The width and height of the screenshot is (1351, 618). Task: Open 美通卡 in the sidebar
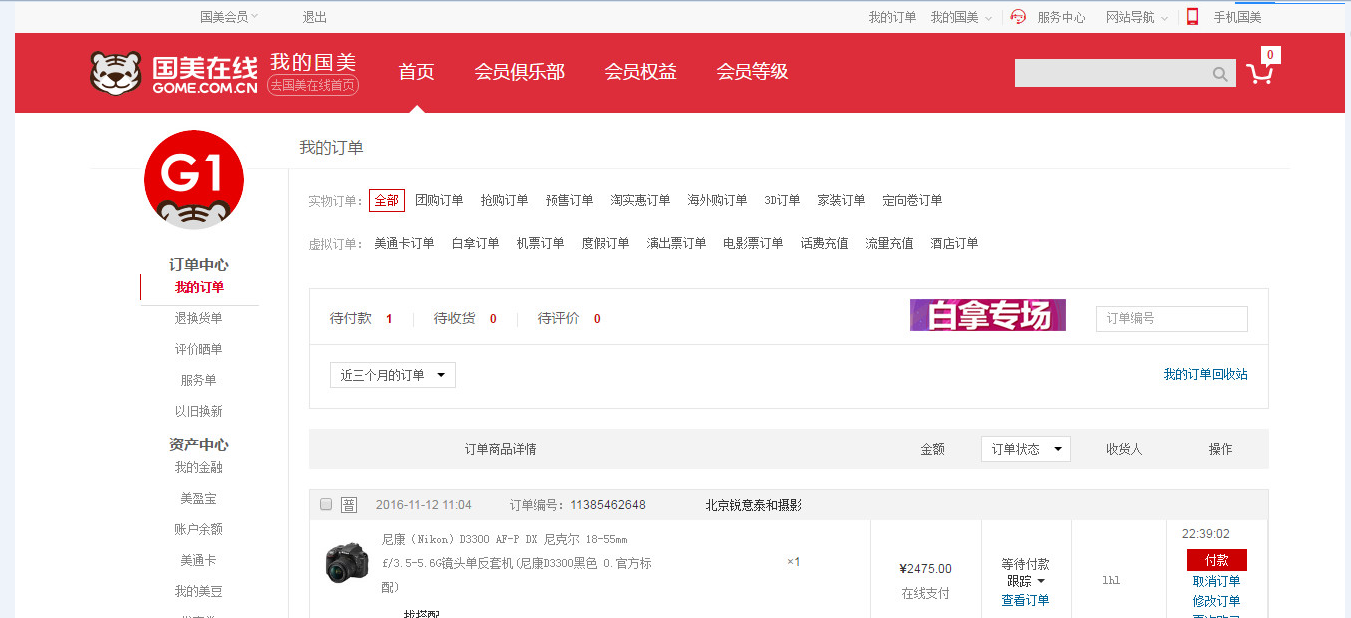coord(198,560)
